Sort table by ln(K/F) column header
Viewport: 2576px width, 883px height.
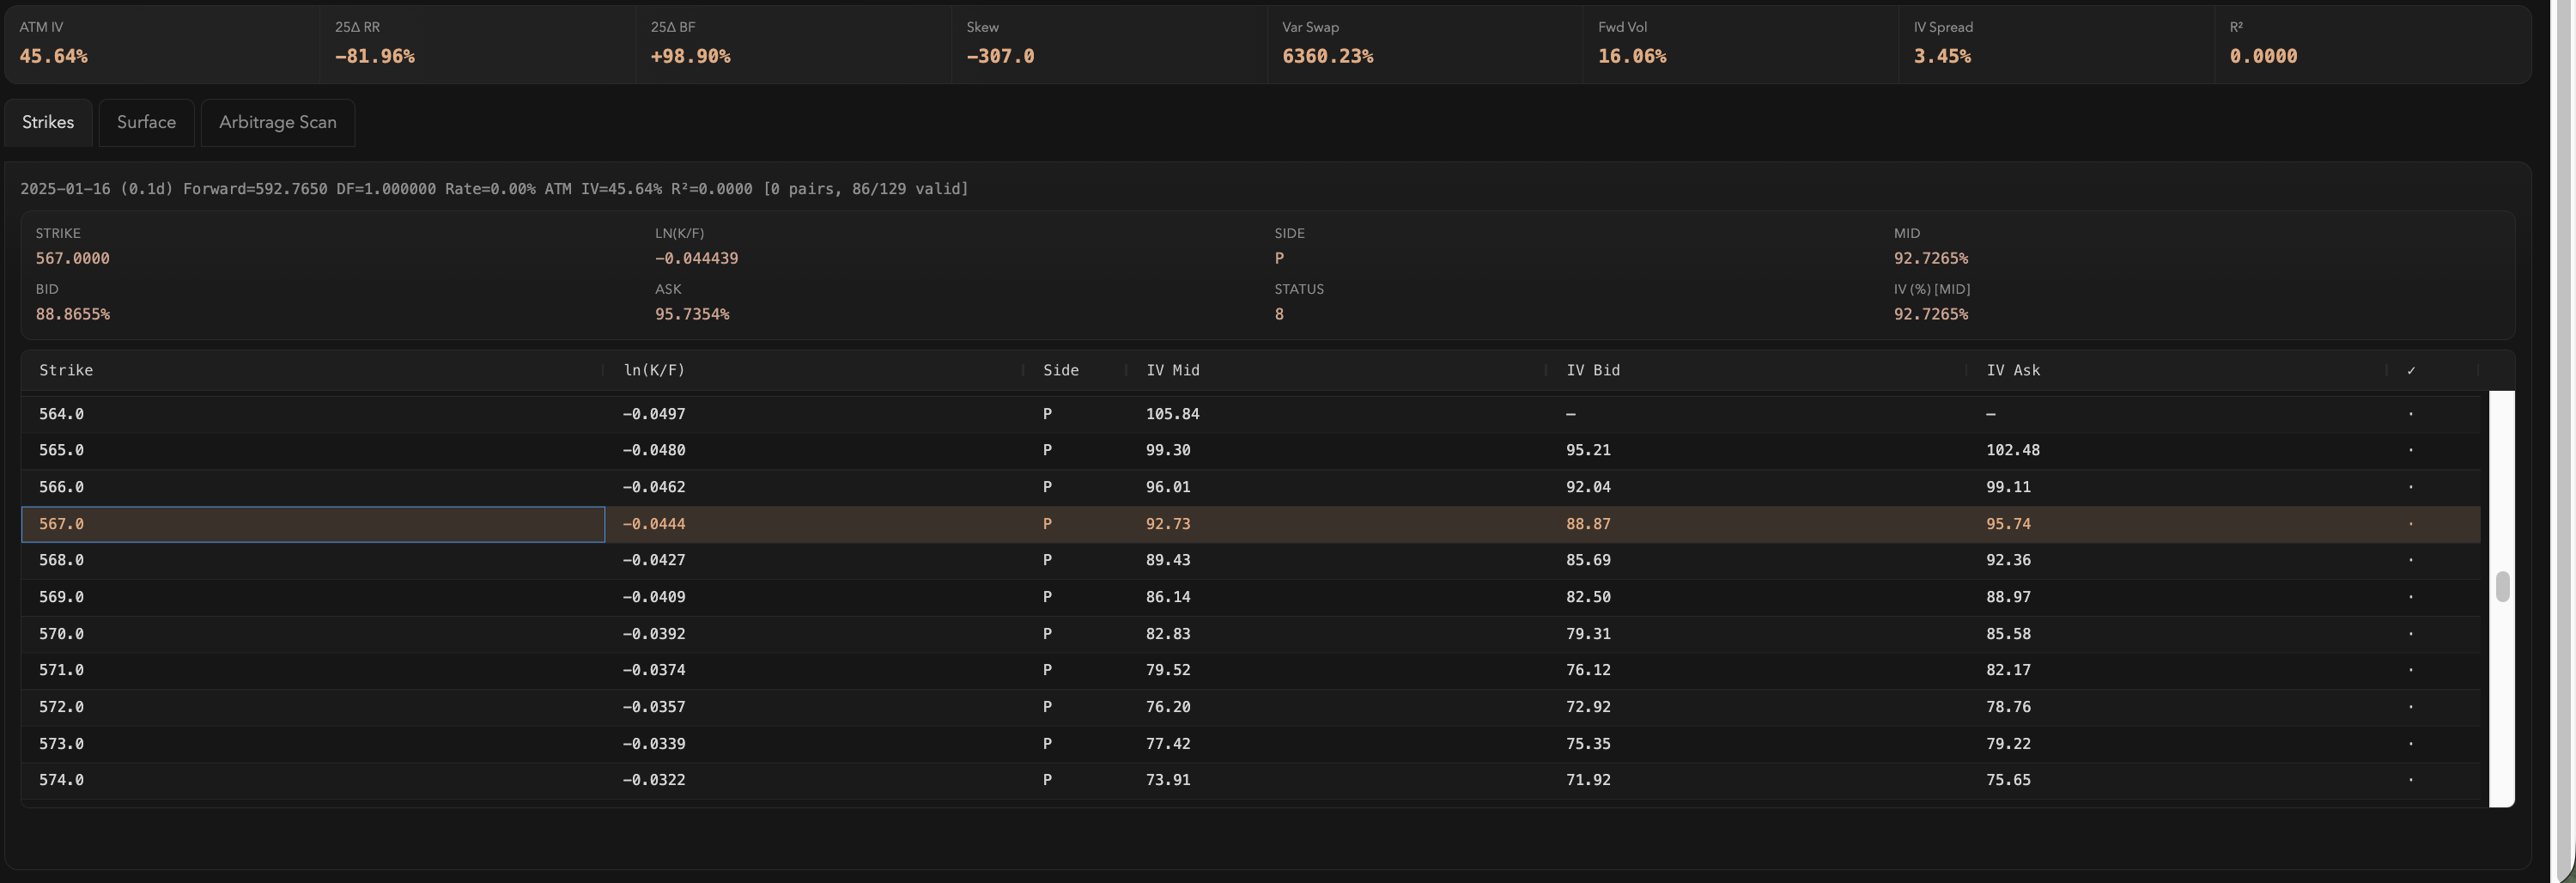coord(654,370)
